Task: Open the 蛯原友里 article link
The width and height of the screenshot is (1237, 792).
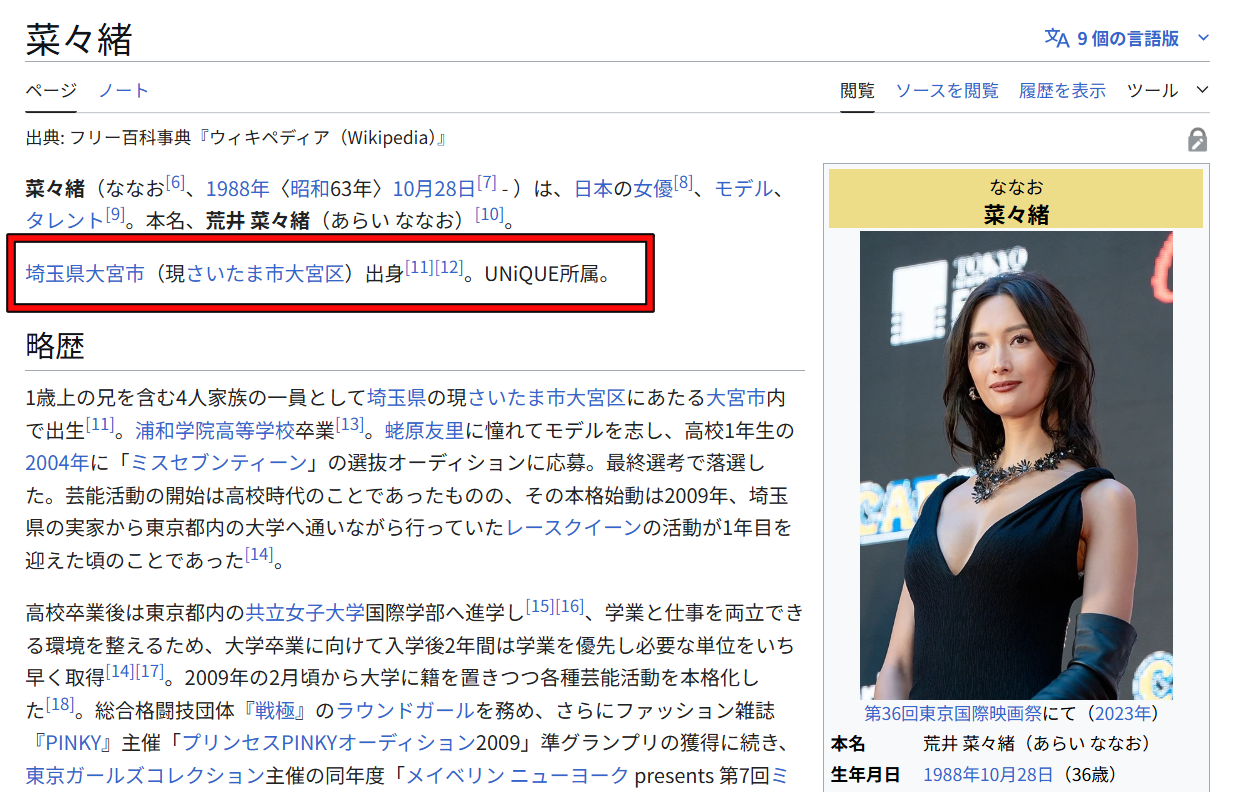Action: [x=424, y=431]
